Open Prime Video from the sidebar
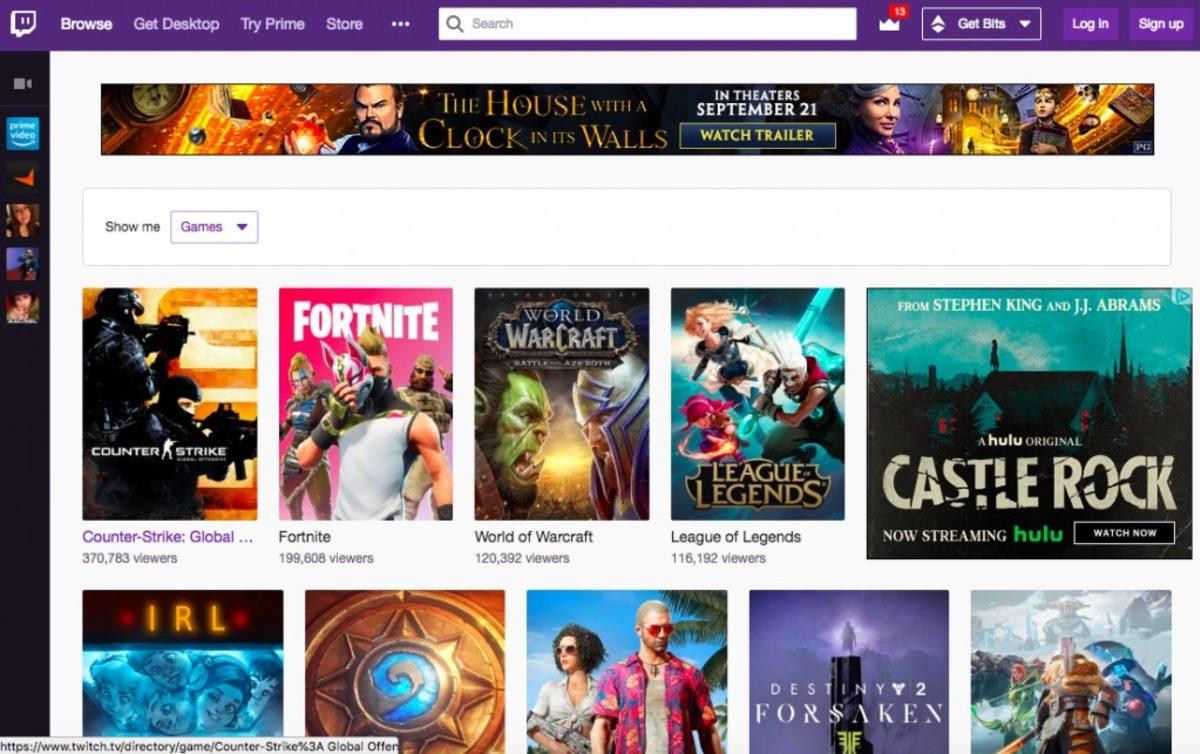 pyautogui.click(x=22, y=131)
